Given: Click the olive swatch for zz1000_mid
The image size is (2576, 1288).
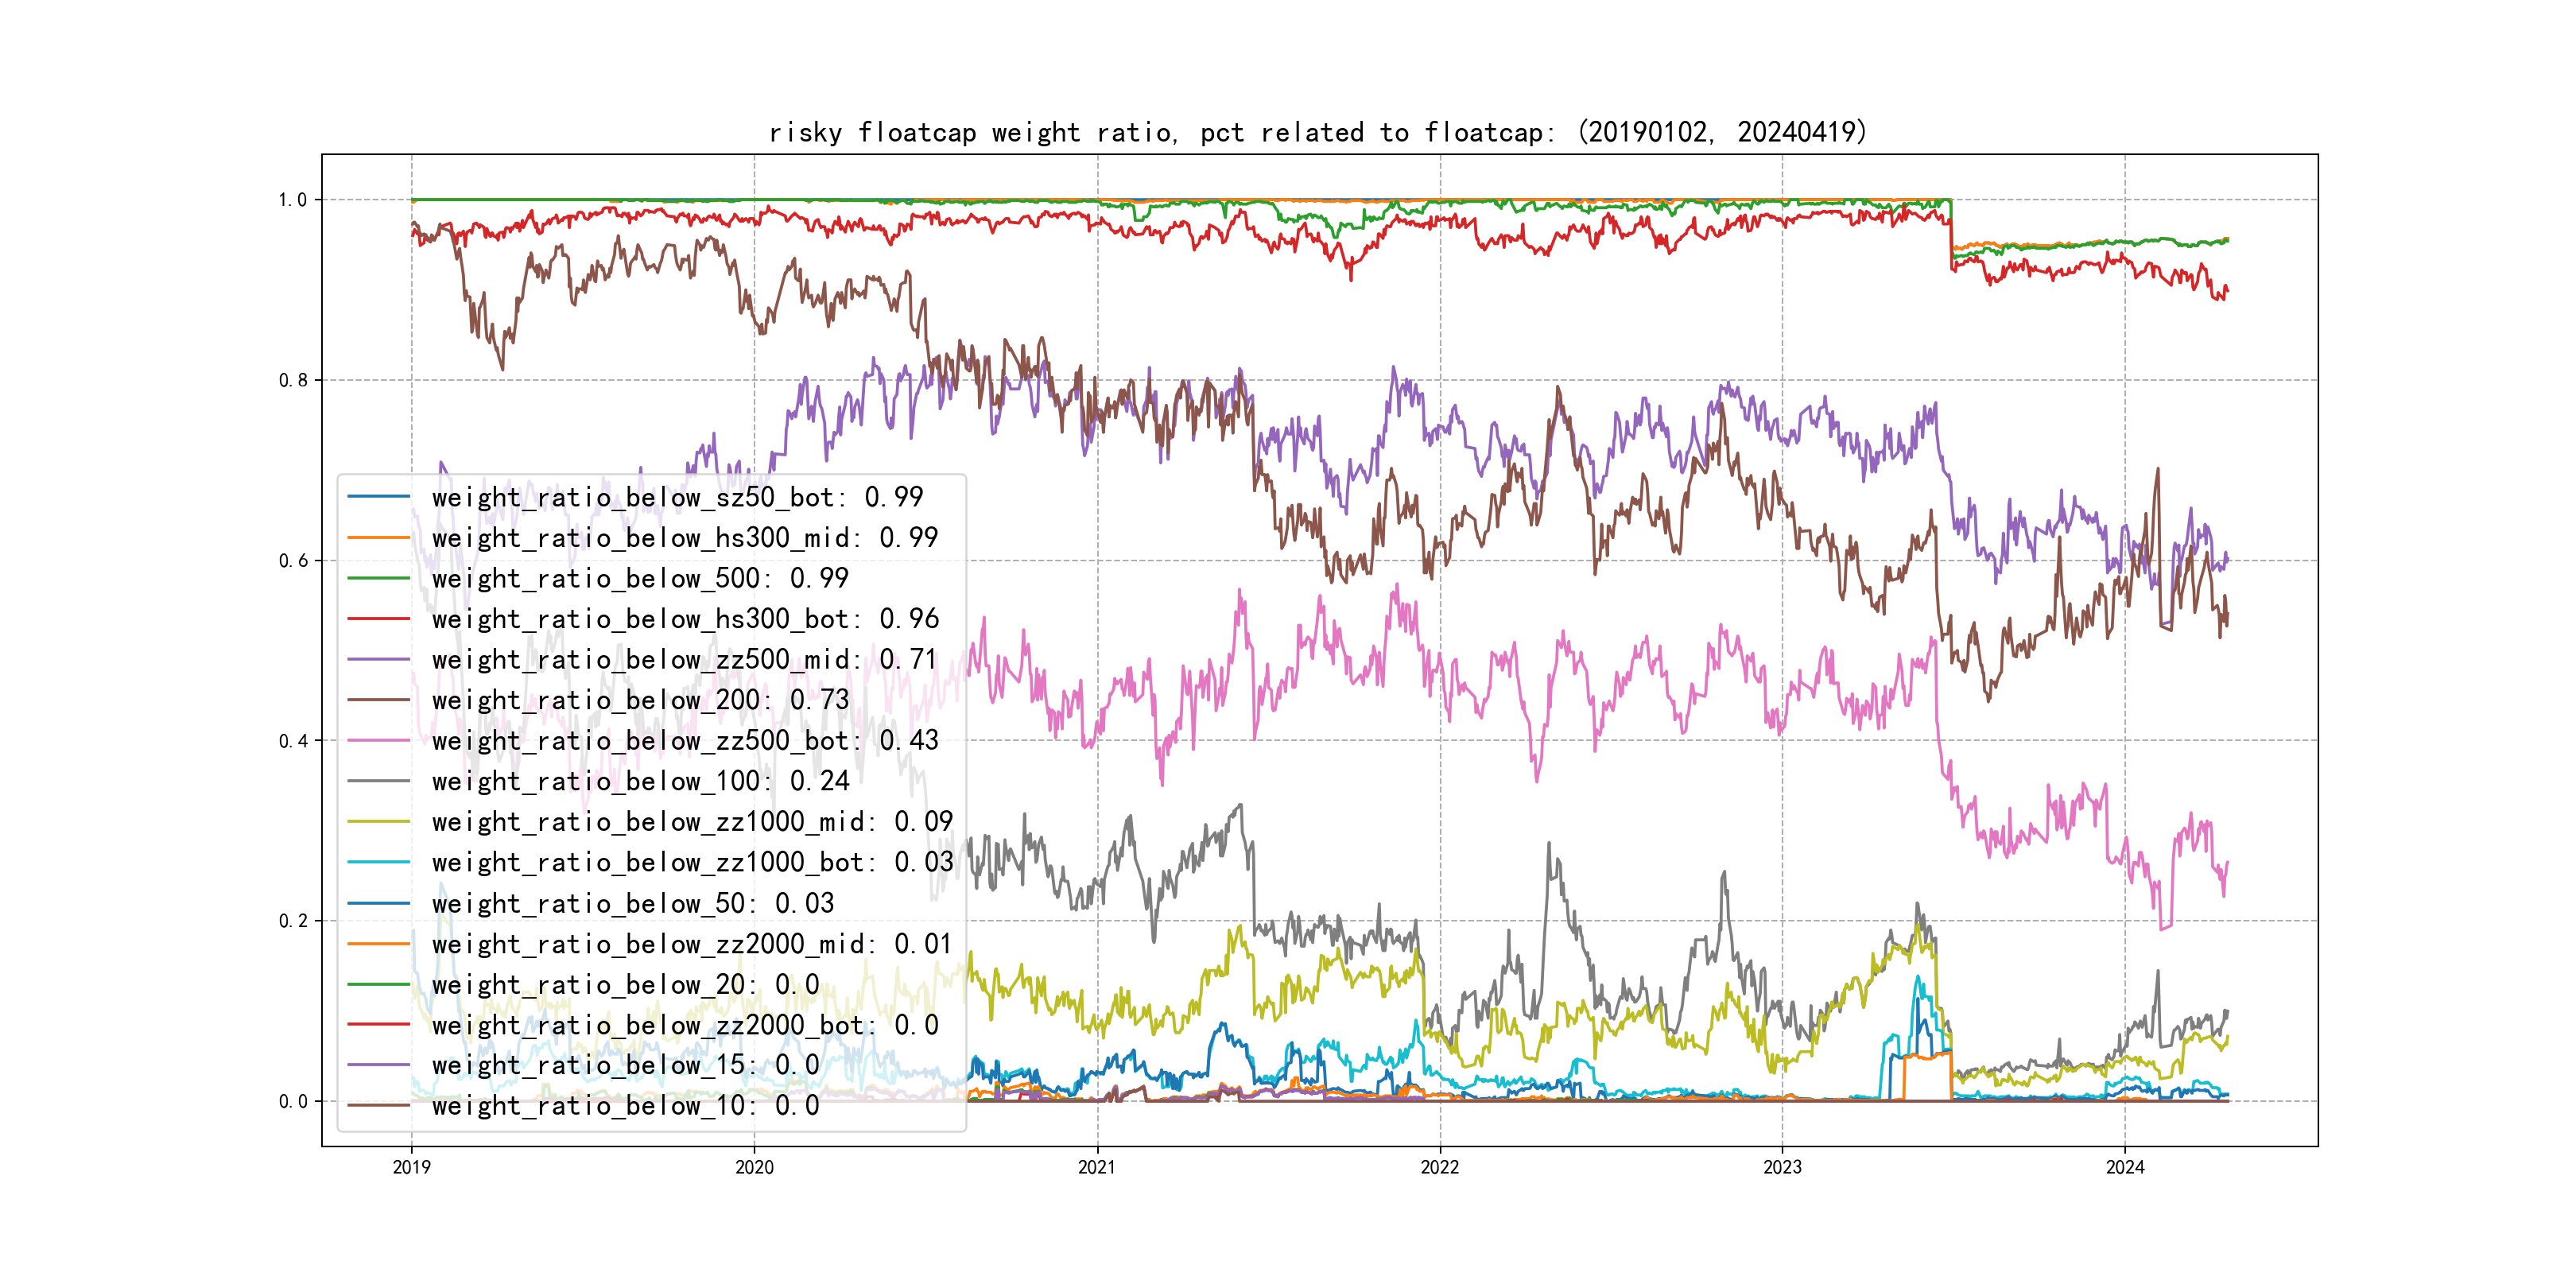Looking at the screenshot, I should pyautogui.click(x=378, y=822).
